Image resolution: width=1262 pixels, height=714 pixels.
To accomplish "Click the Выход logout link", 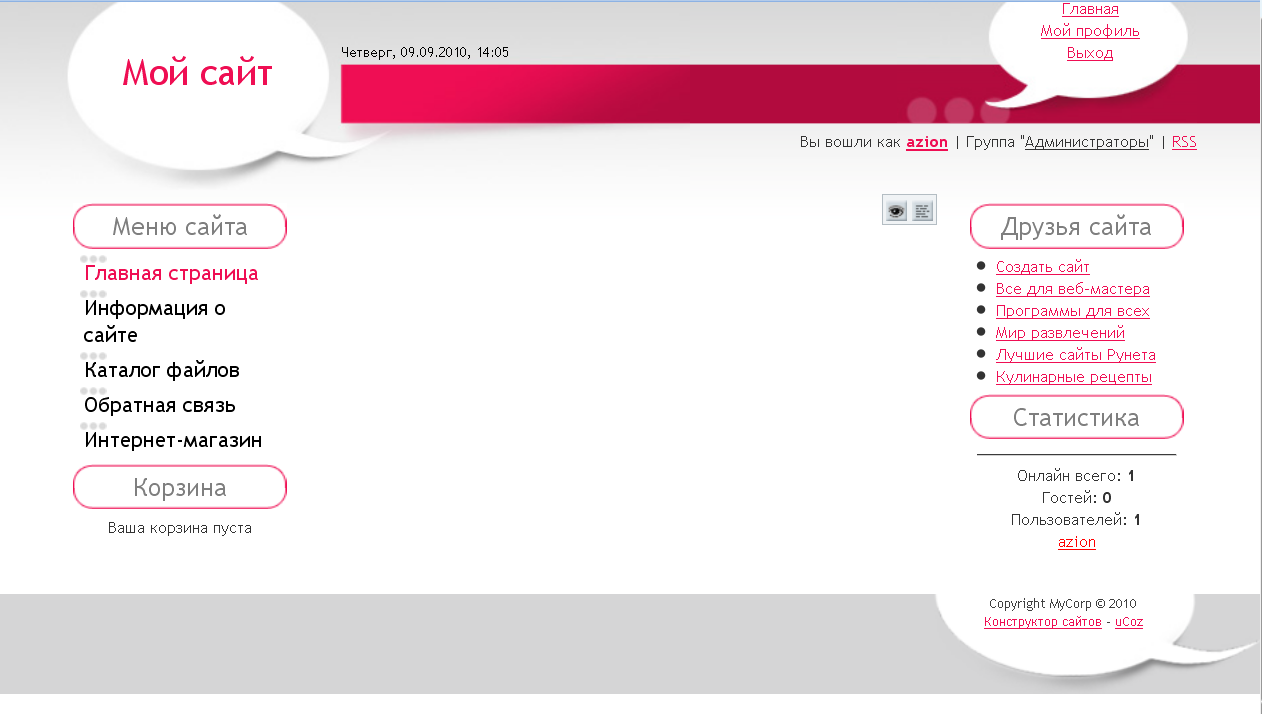I will pos(1089,53).
